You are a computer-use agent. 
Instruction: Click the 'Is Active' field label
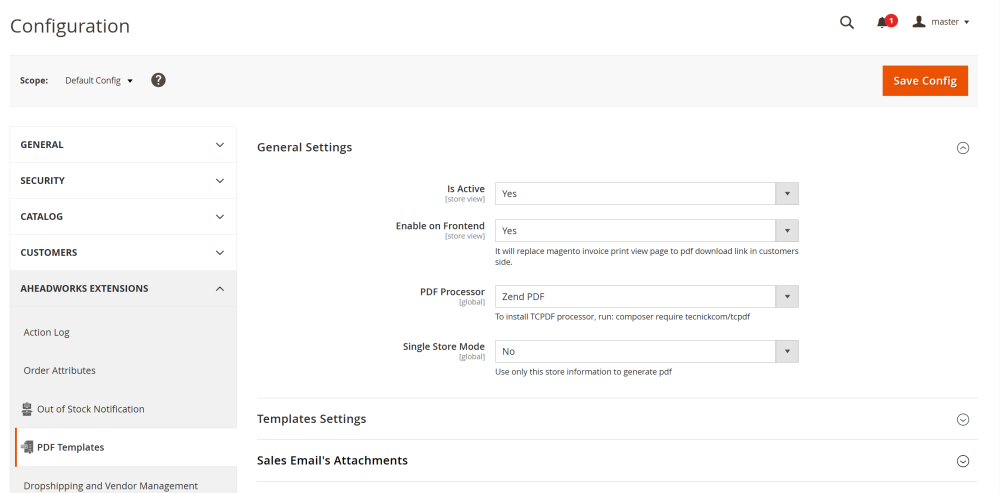click(466, 189)
